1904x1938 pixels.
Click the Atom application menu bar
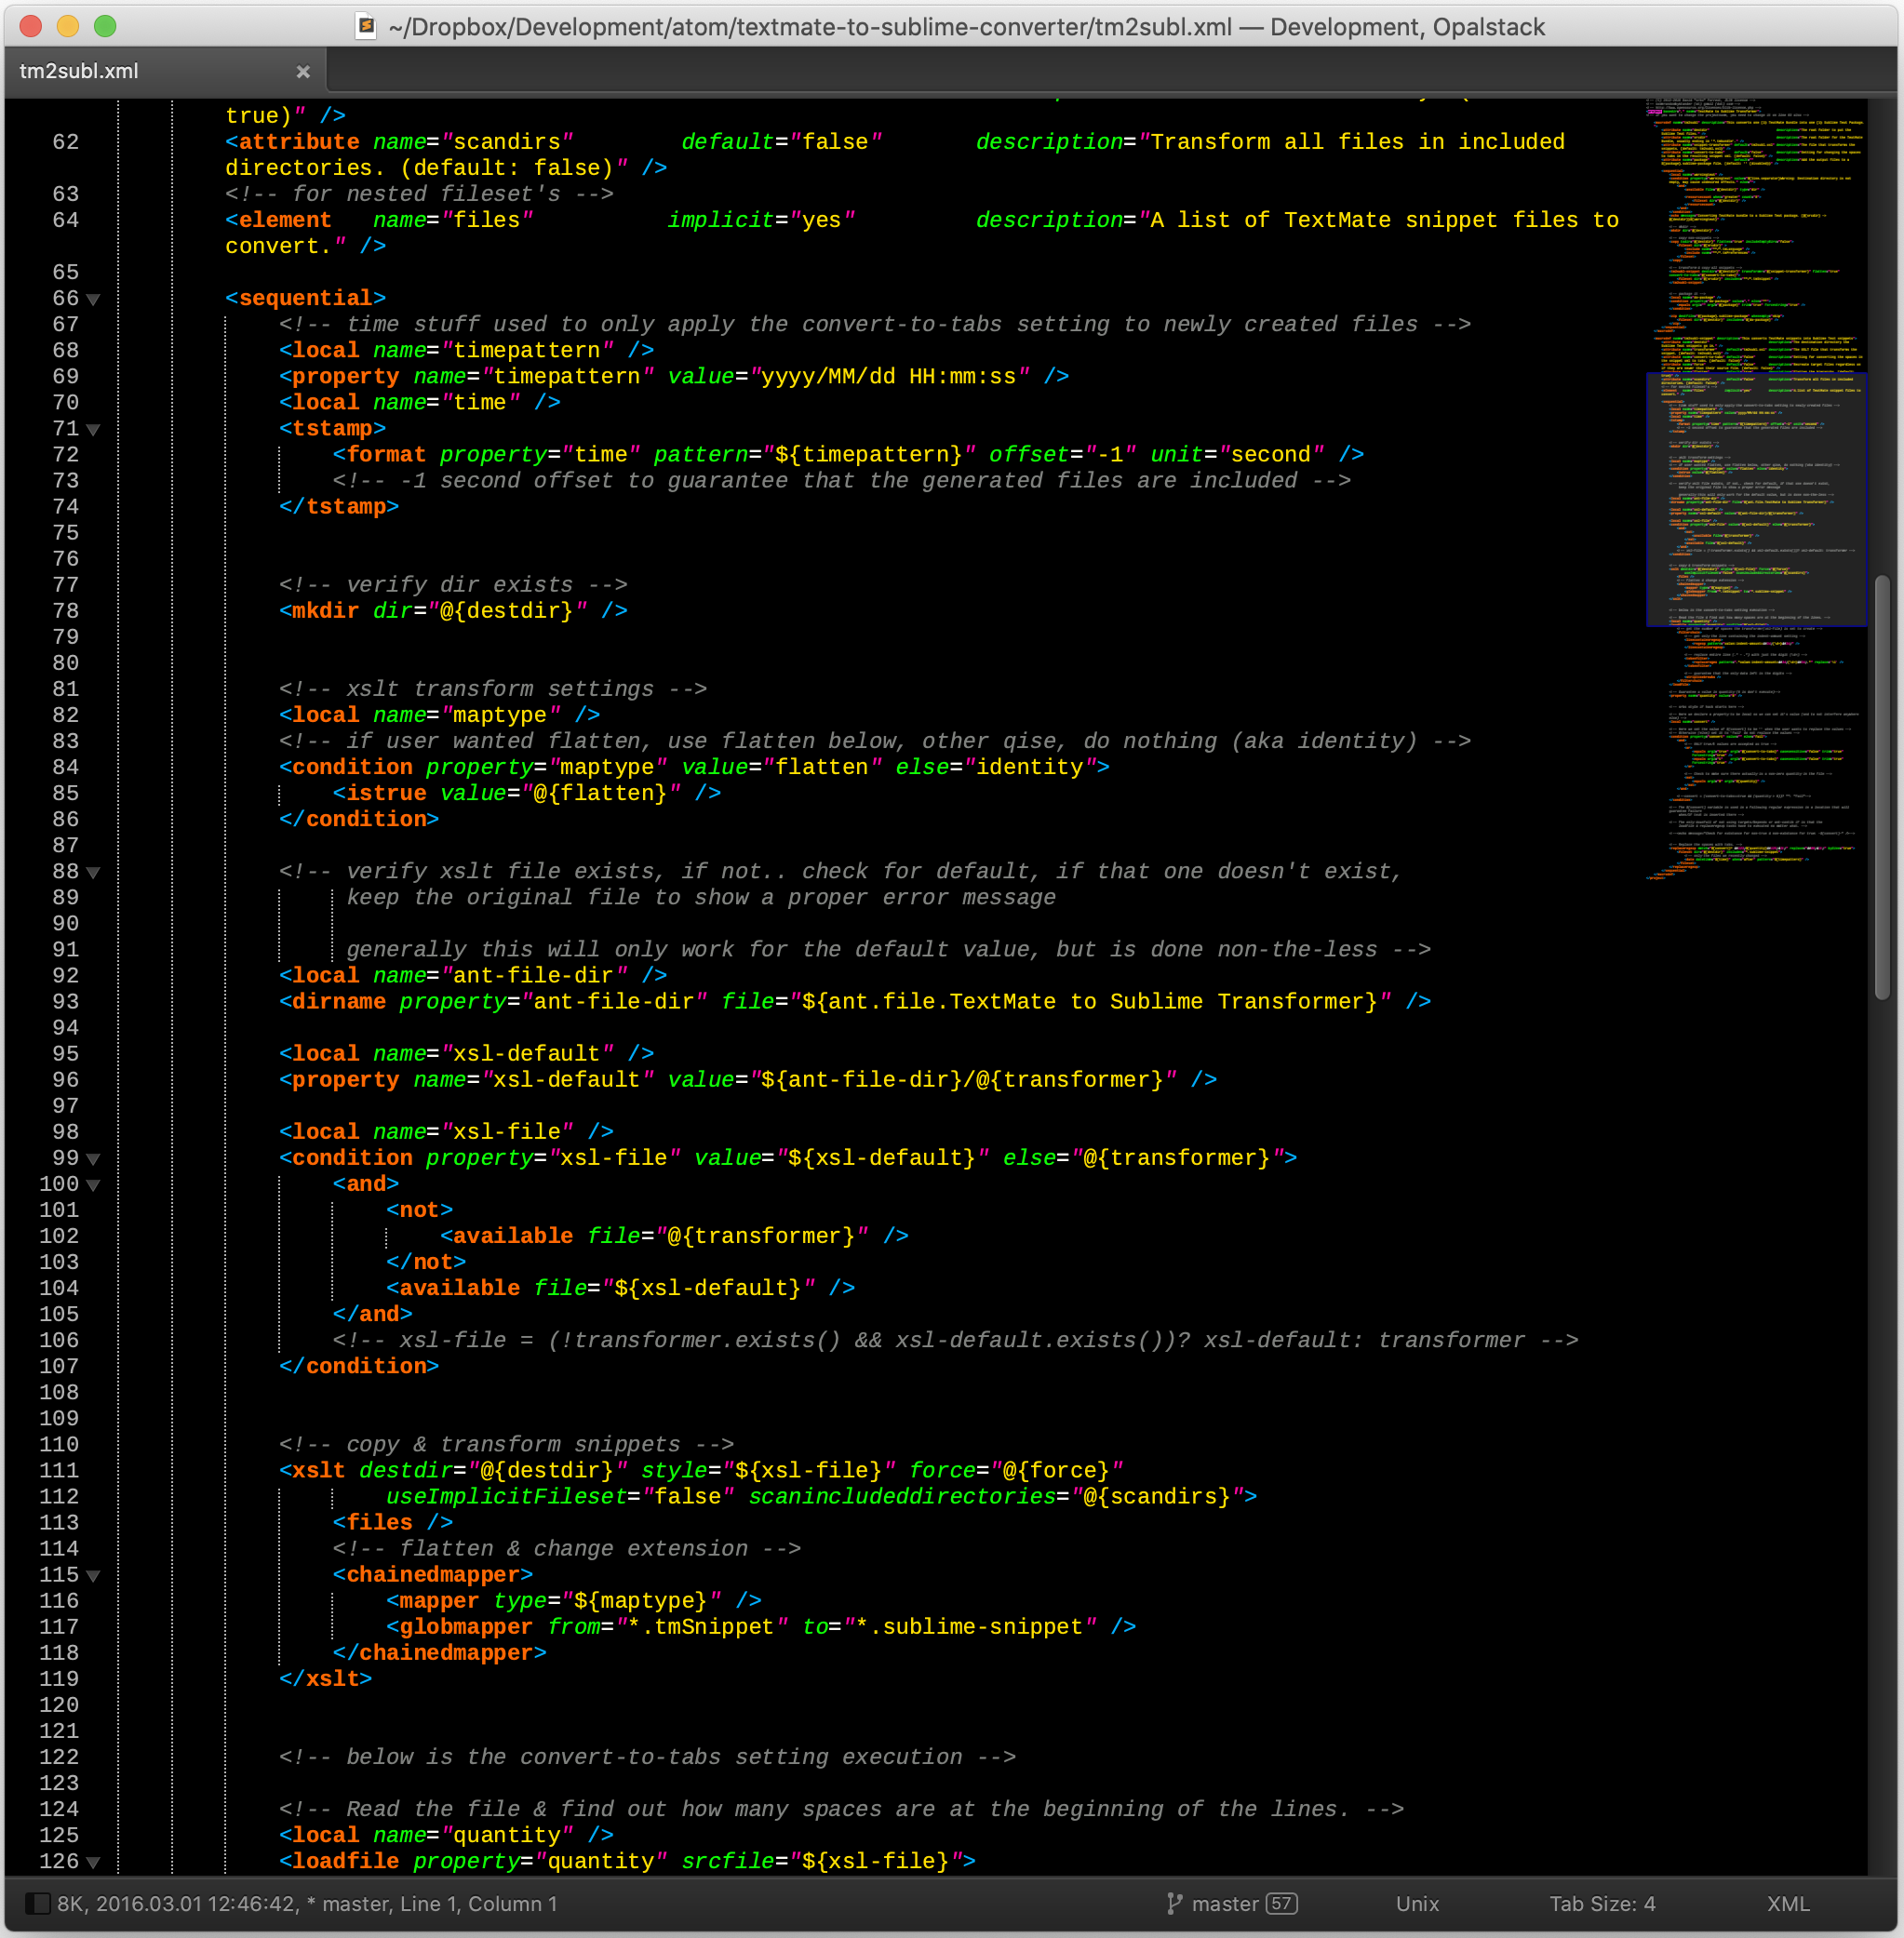click(x=950, y=26)
